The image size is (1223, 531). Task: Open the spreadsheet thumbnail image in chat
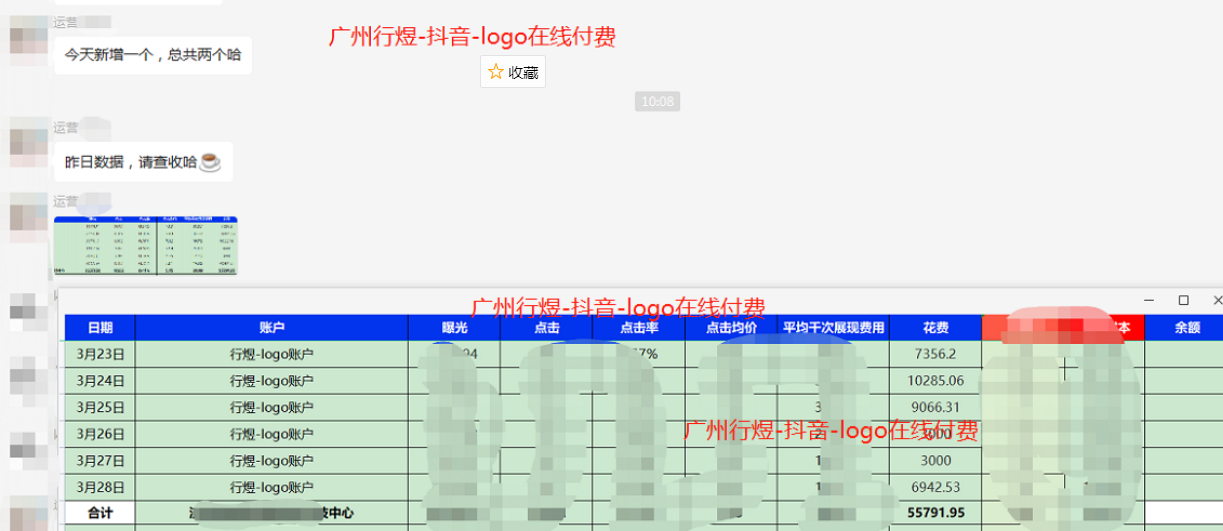[146, 245]
